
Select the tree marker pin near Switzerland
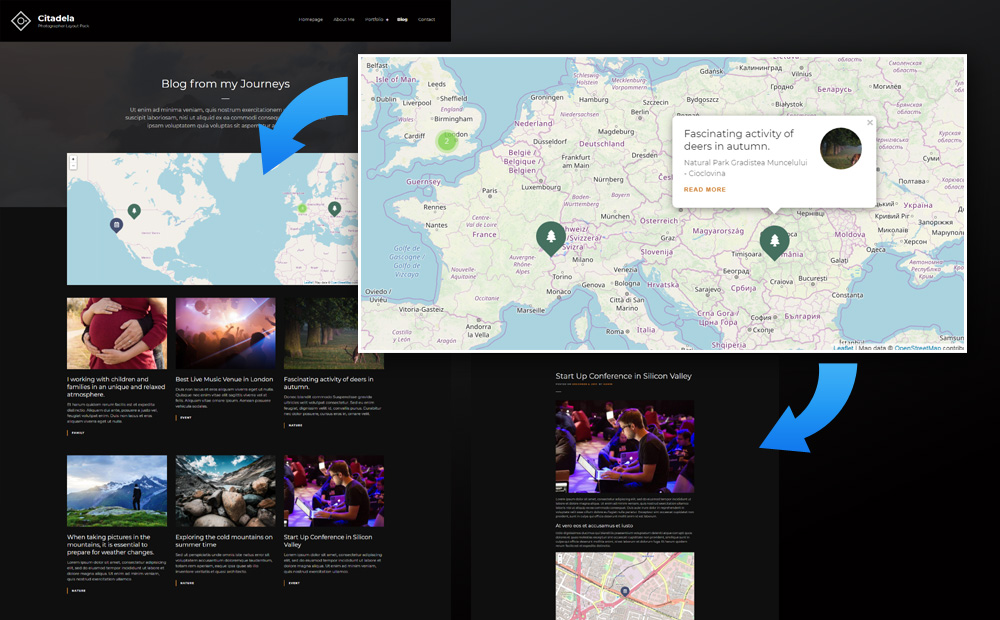click(x=549, y=237)
